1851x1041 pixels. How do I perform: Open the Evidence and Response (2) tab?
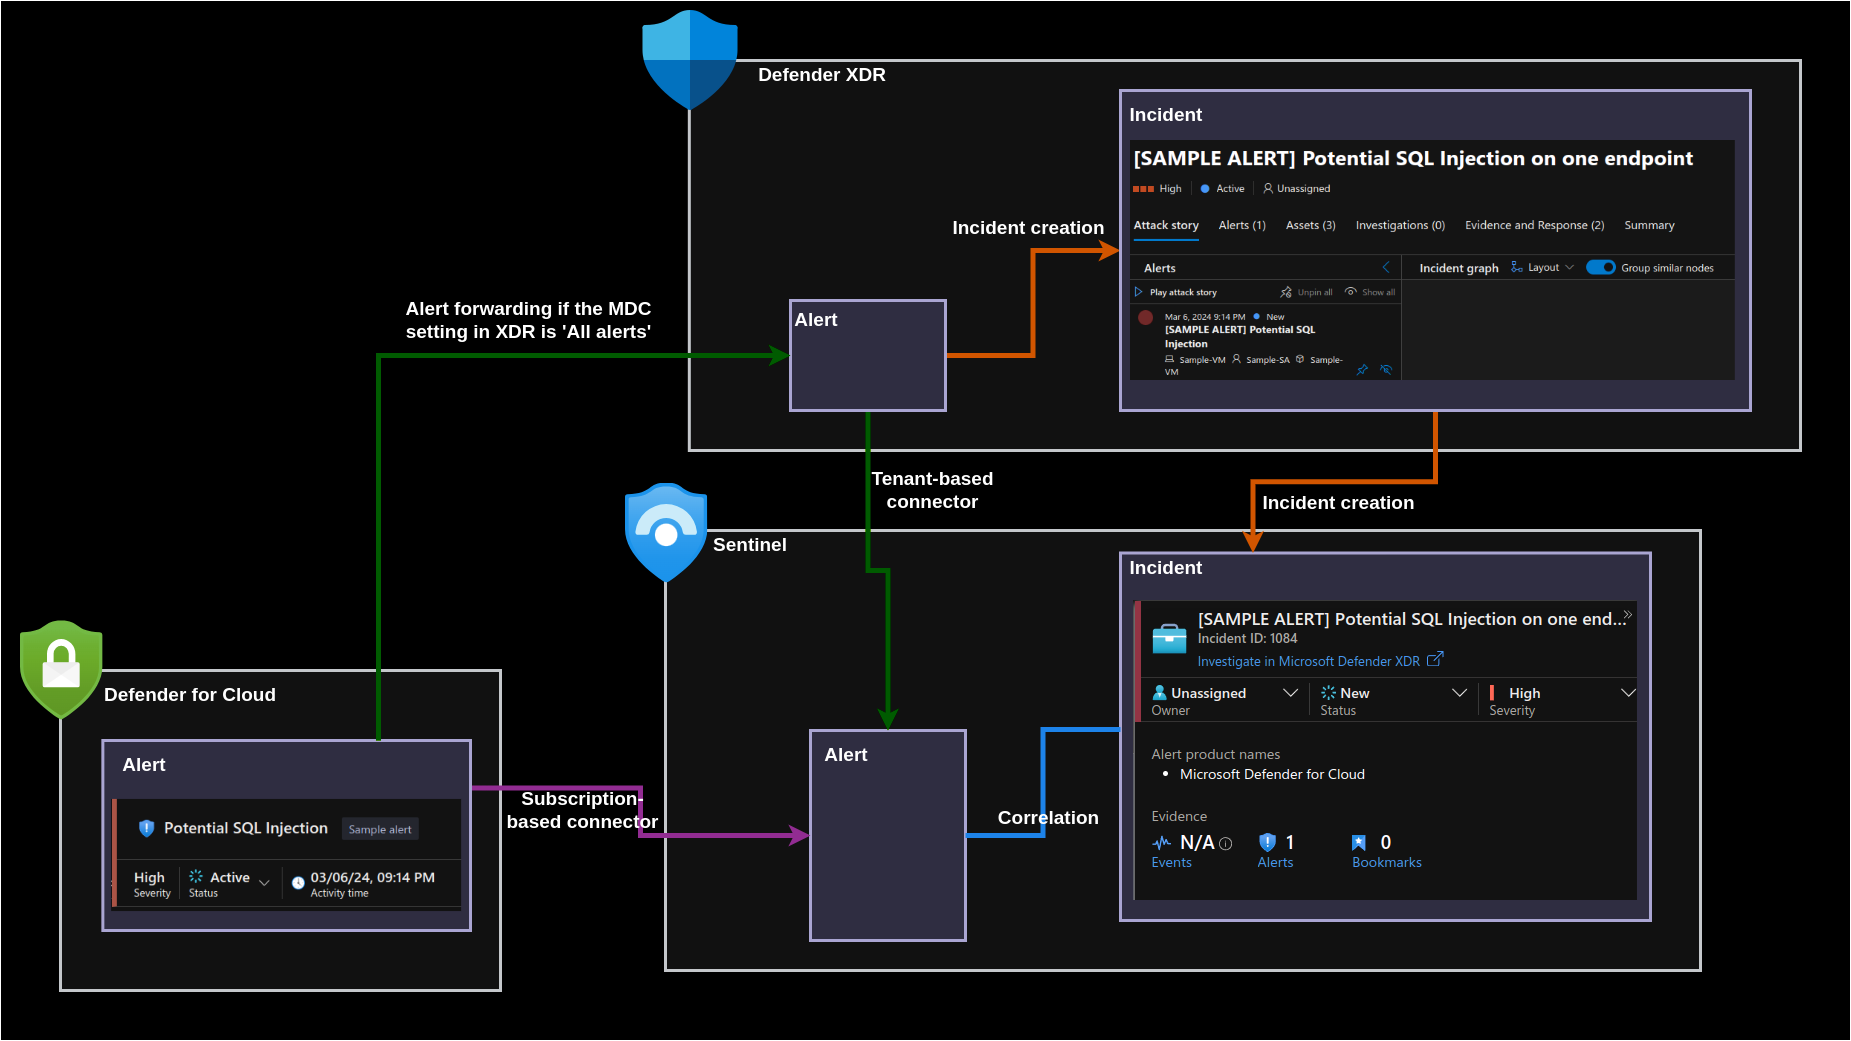(x=1534, y=225)
